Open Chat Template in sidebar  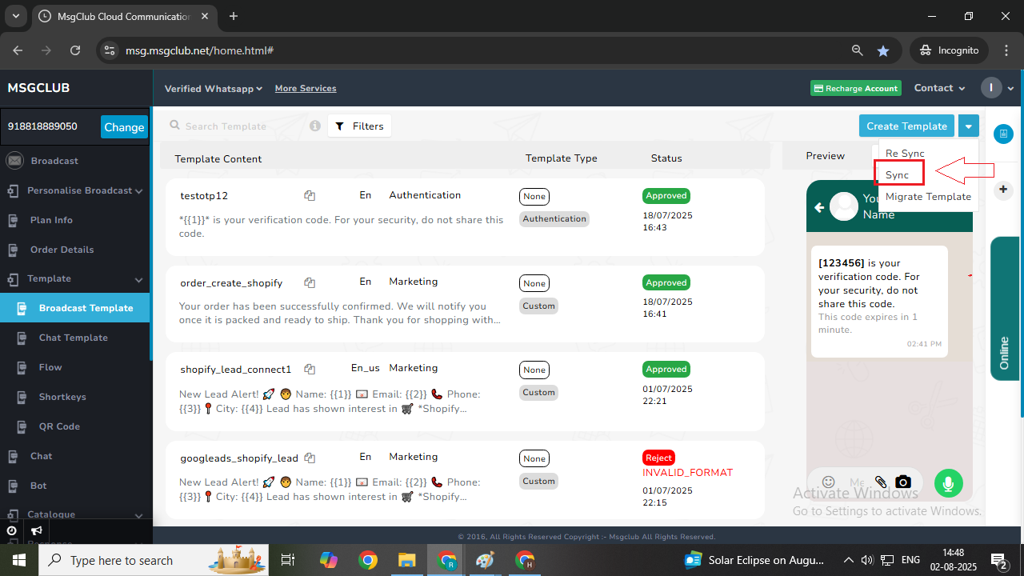[73, 338]
